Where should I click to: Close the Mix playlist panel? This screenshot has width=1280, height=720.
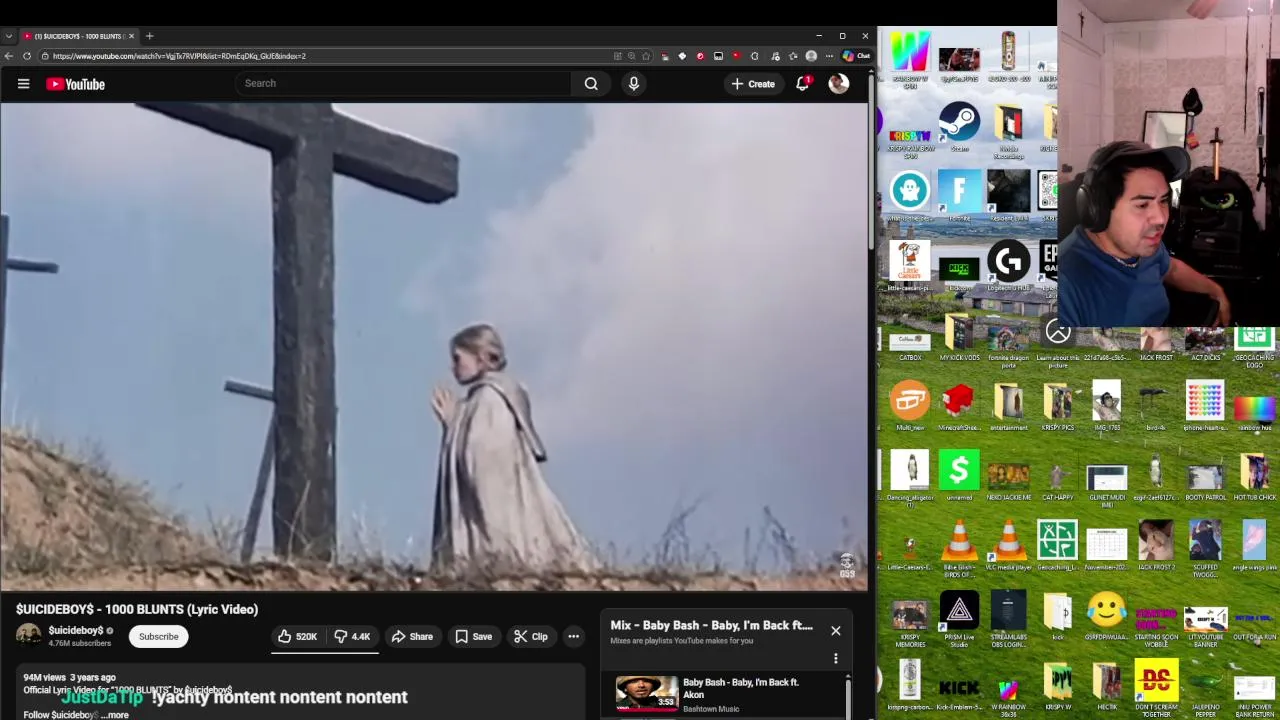pyautogui.click(x=836, y=631)
